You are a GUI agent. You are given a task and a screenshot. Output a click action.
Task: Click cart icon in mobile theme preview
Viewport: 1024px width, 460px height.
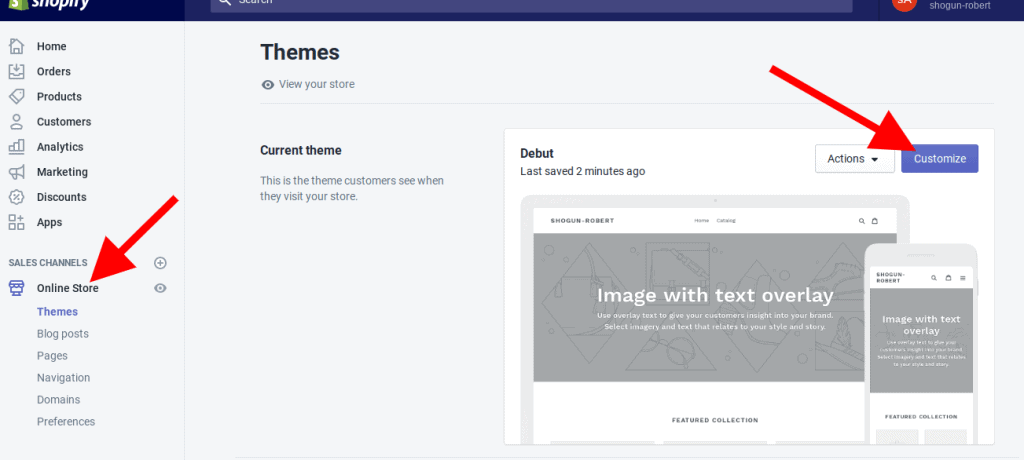(948, 278)
